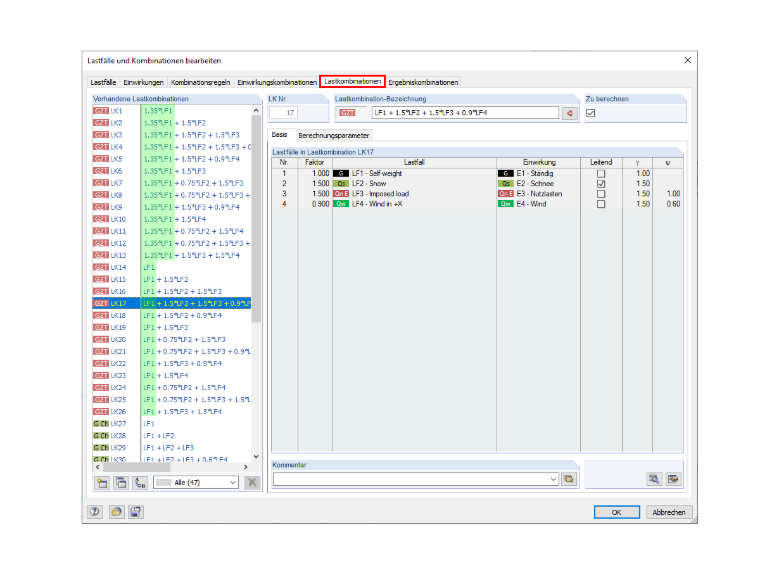Click the magnifier details icon right of Kommentar

pos(654,479)
